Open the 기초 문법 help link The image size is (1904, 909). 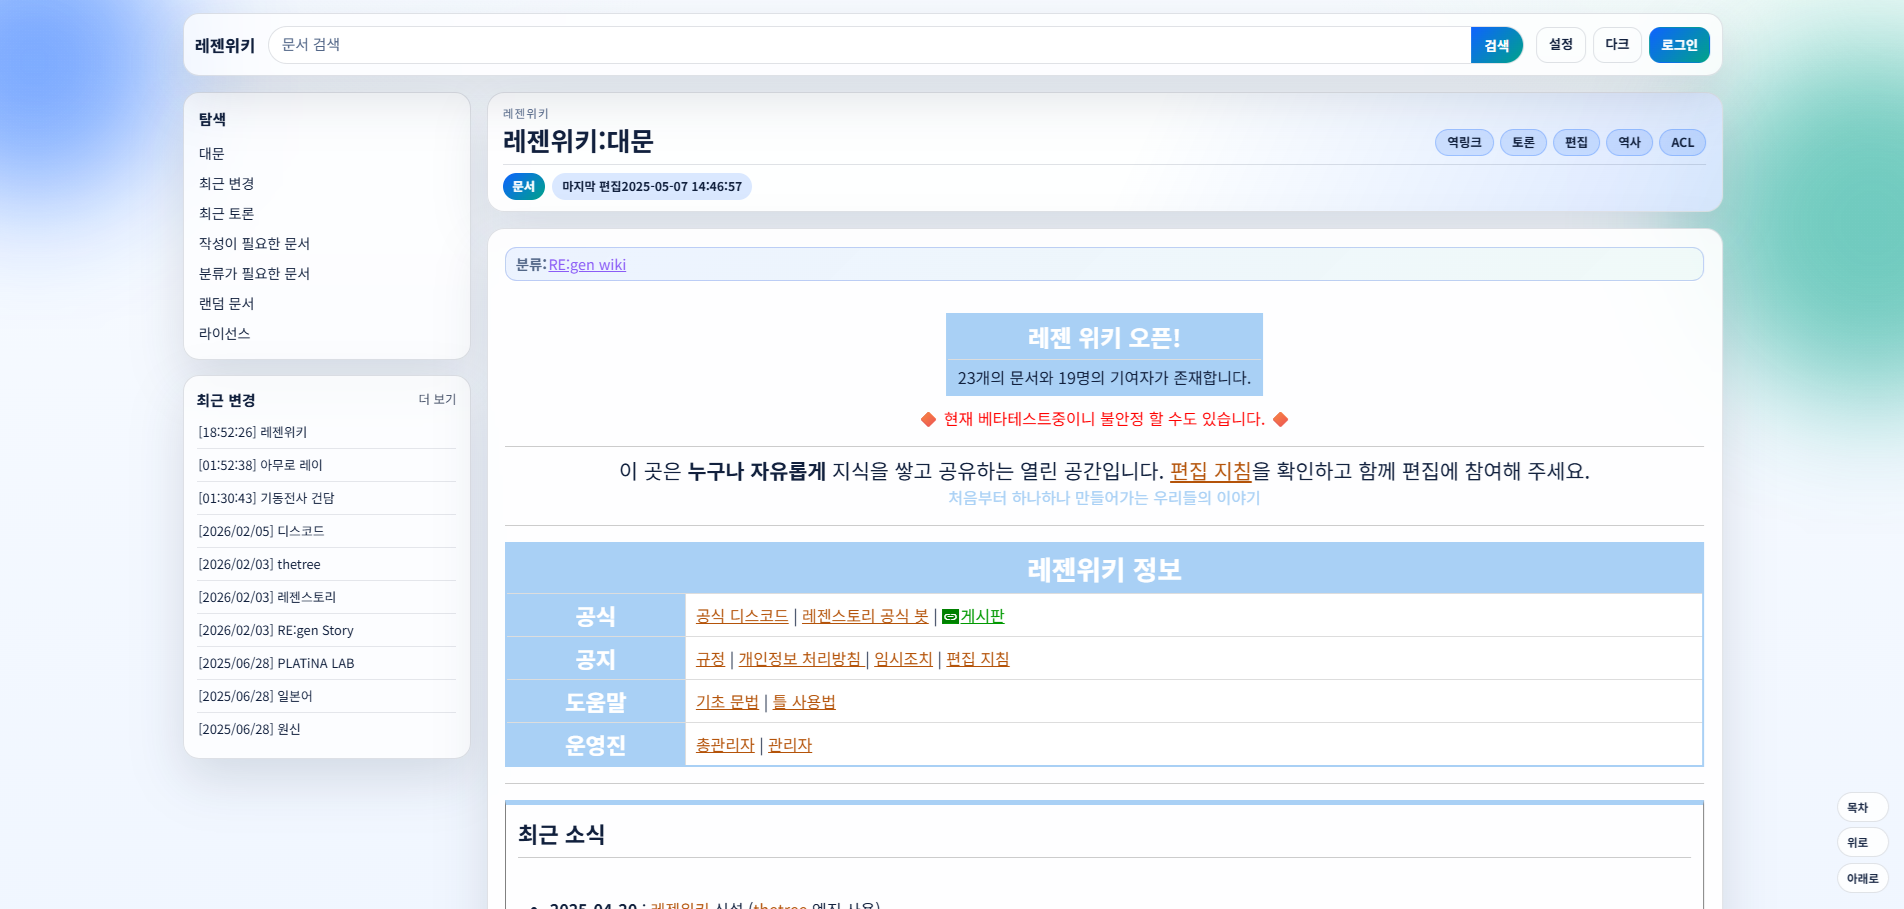pos(727,703)
